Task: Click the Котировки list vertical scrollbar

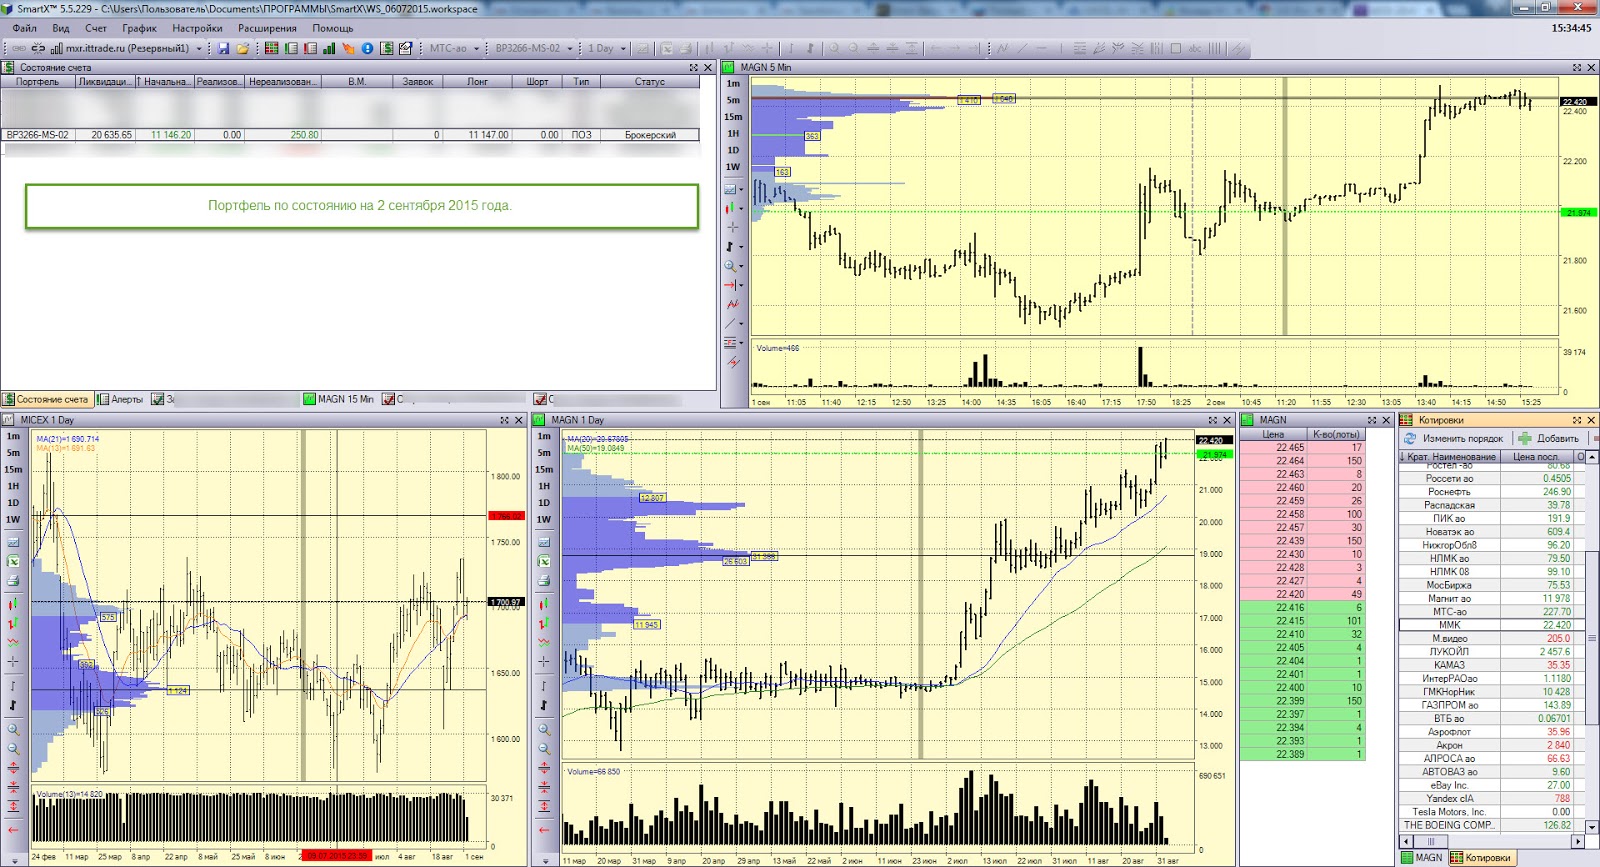Action: coord(1592,640)
